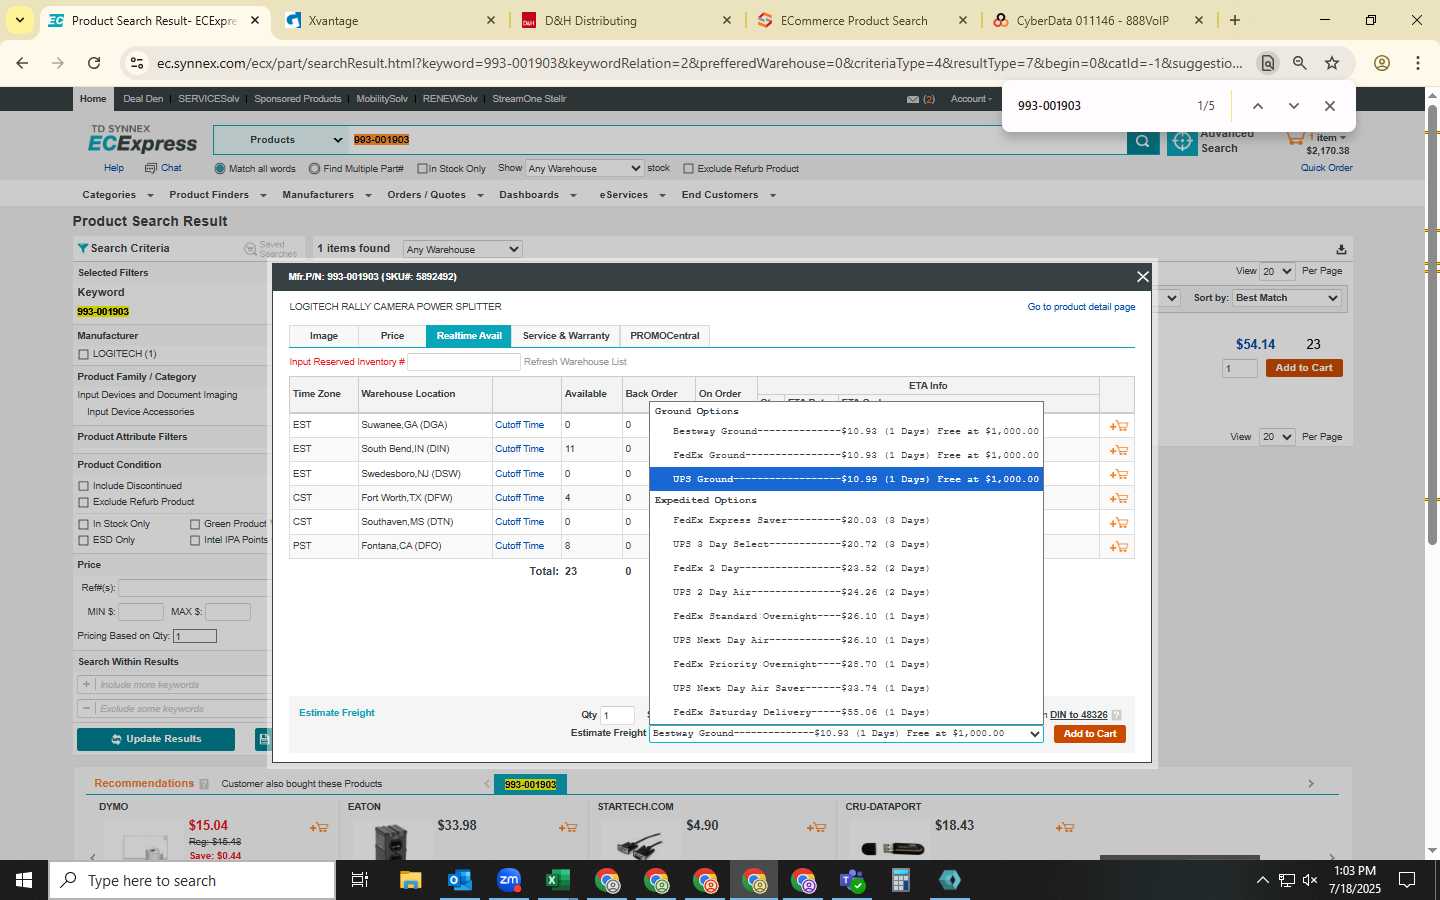This screenshot has height=900, width=1440.
Task: Check the LOGITECH manufacturer filter
Action: (83, 354)
